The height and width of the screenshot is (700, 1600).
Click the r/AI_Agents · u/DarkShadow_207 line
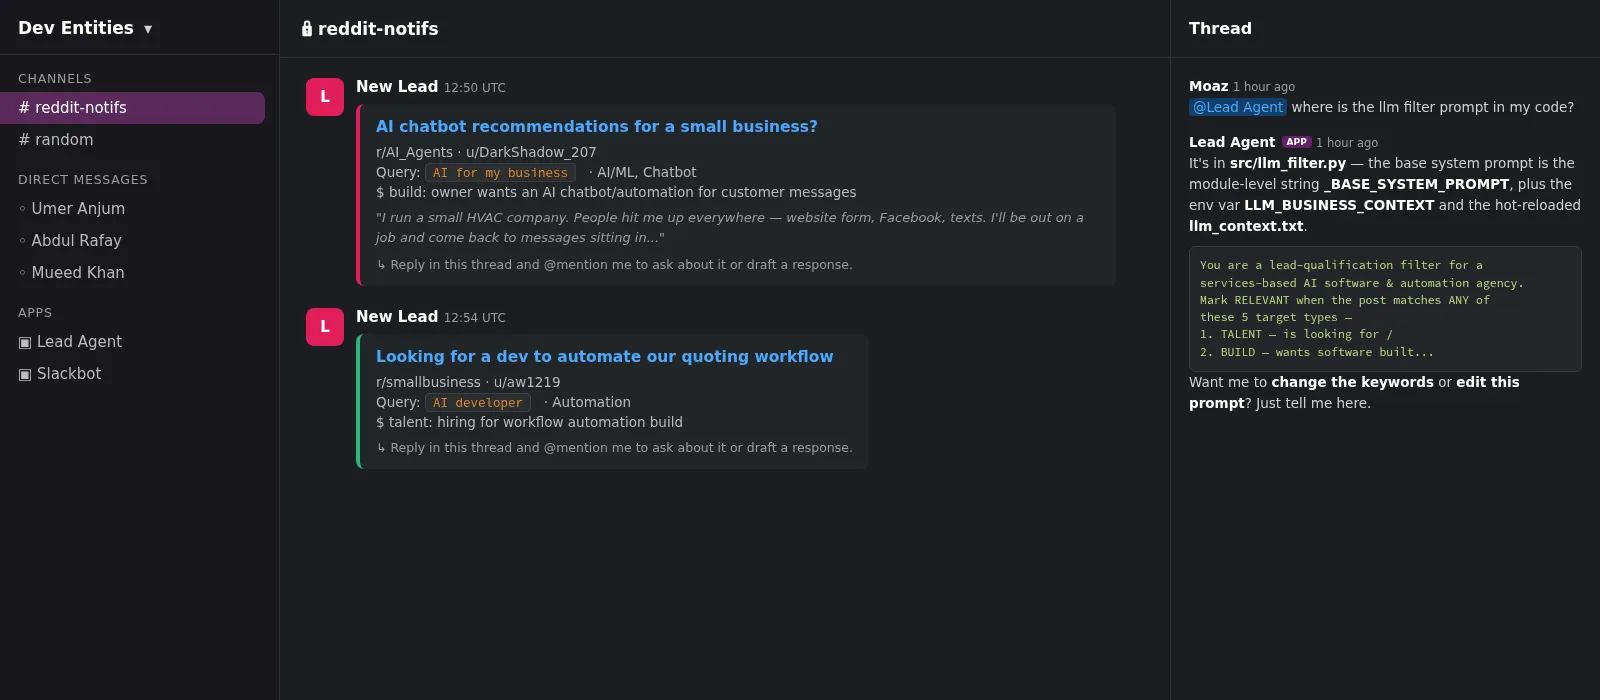tap(486, 152)
